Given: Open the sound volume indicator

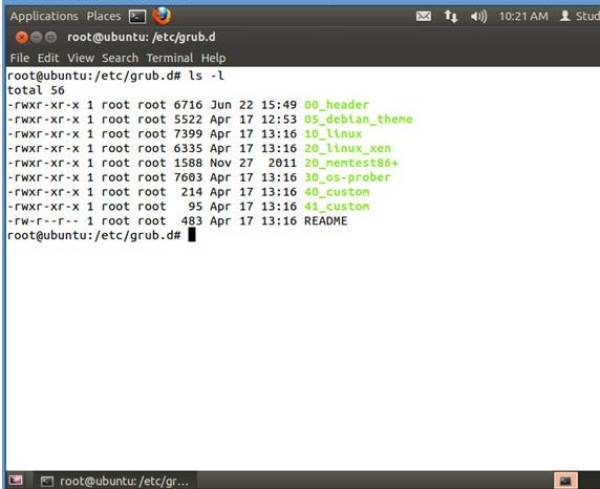Looking at the screenshot, I should pos(478,16).
